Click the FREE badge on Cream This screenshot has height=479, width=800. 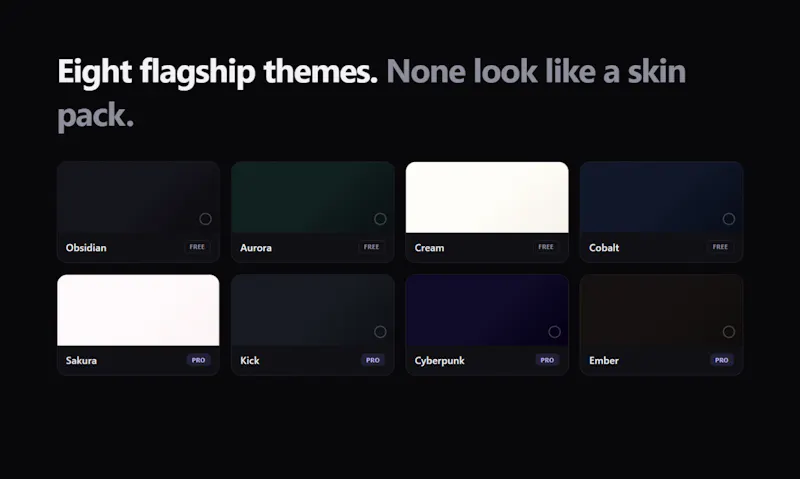click(546, 247)
